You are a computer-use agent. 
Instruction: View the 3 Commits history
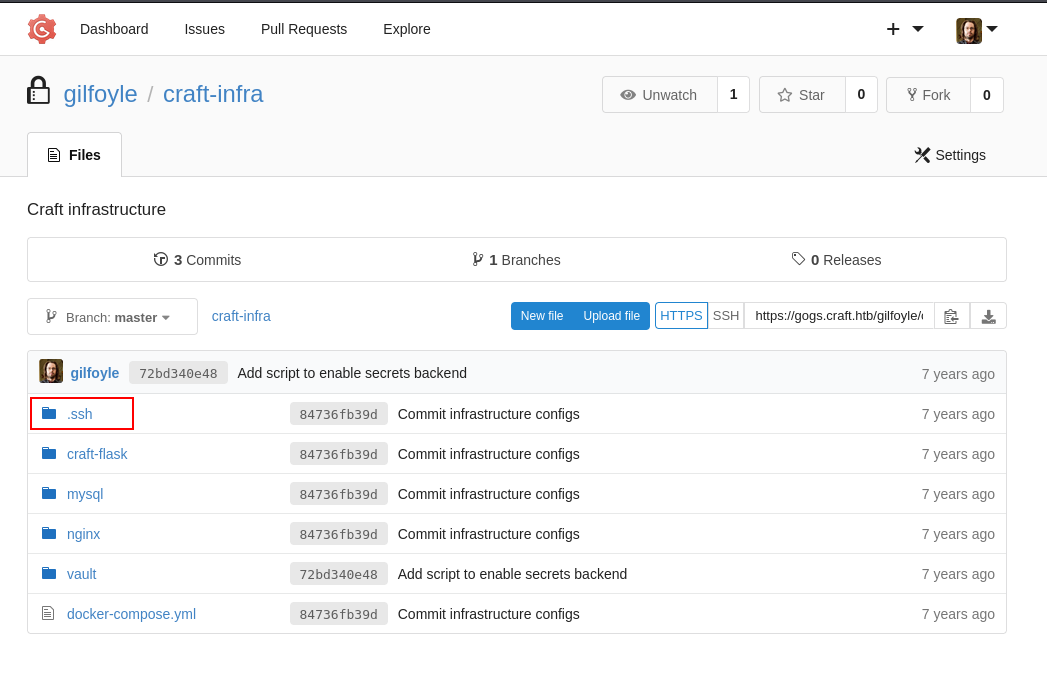point(197,260)
